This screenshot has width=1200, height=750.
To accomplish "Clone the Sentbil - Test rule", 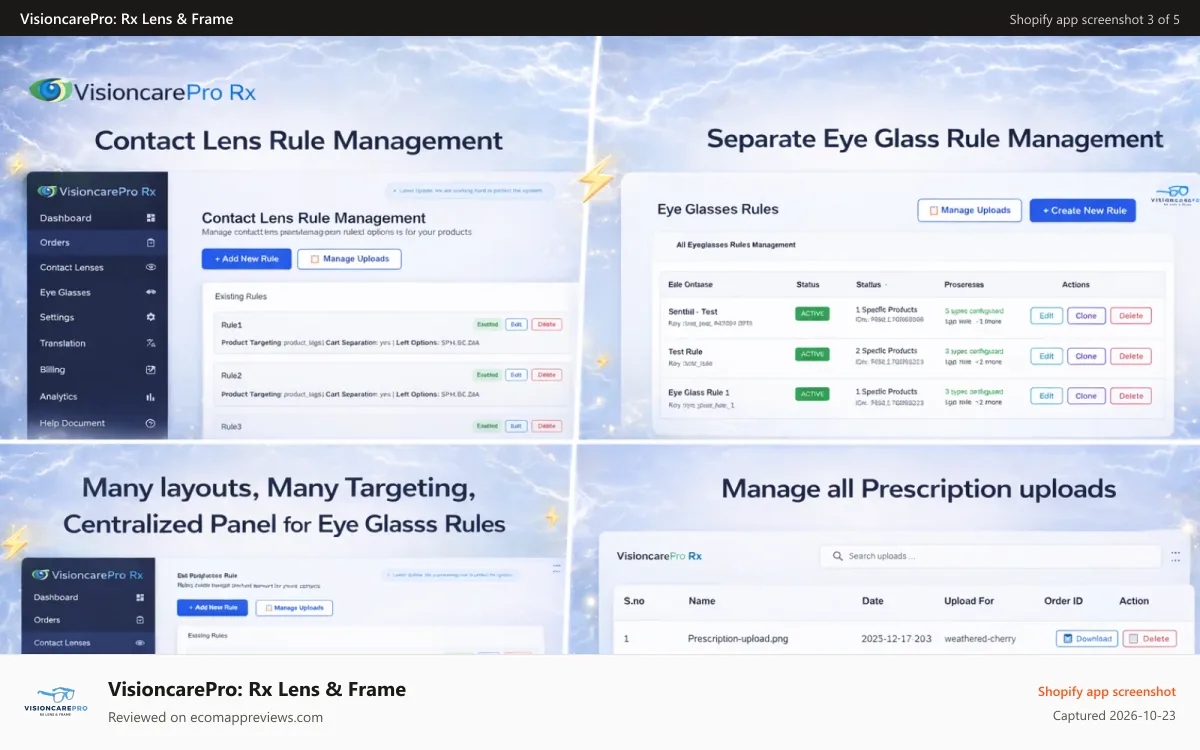I will pos(1086,316).
